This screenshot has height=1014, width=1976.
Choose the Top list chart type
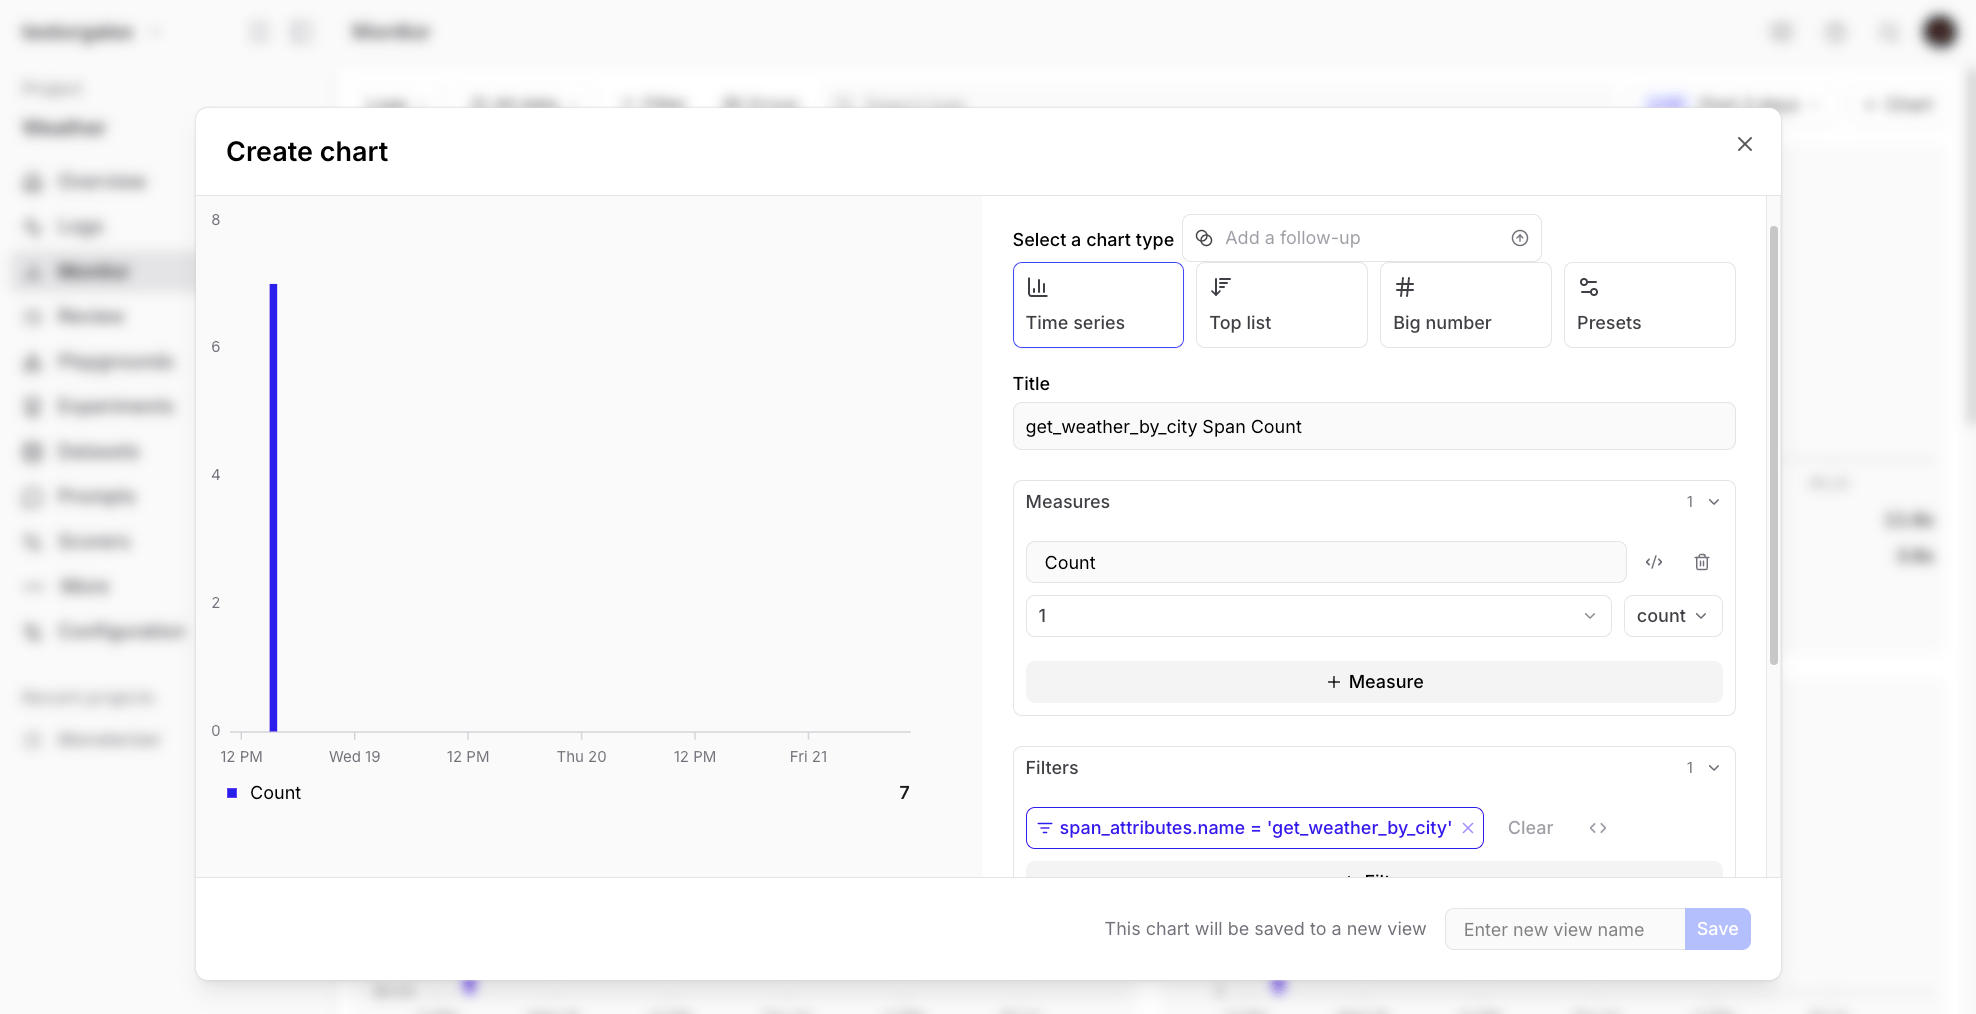point(1281,305)
